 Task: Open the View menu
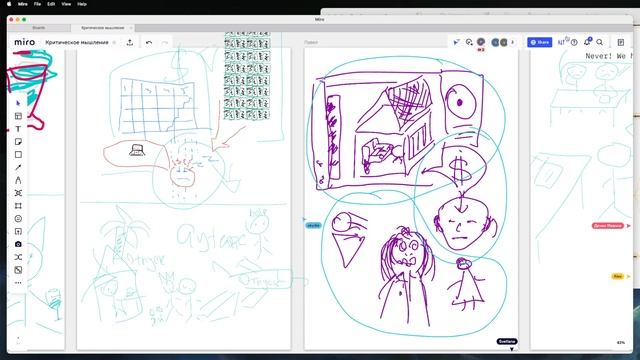tap(66, 4)
